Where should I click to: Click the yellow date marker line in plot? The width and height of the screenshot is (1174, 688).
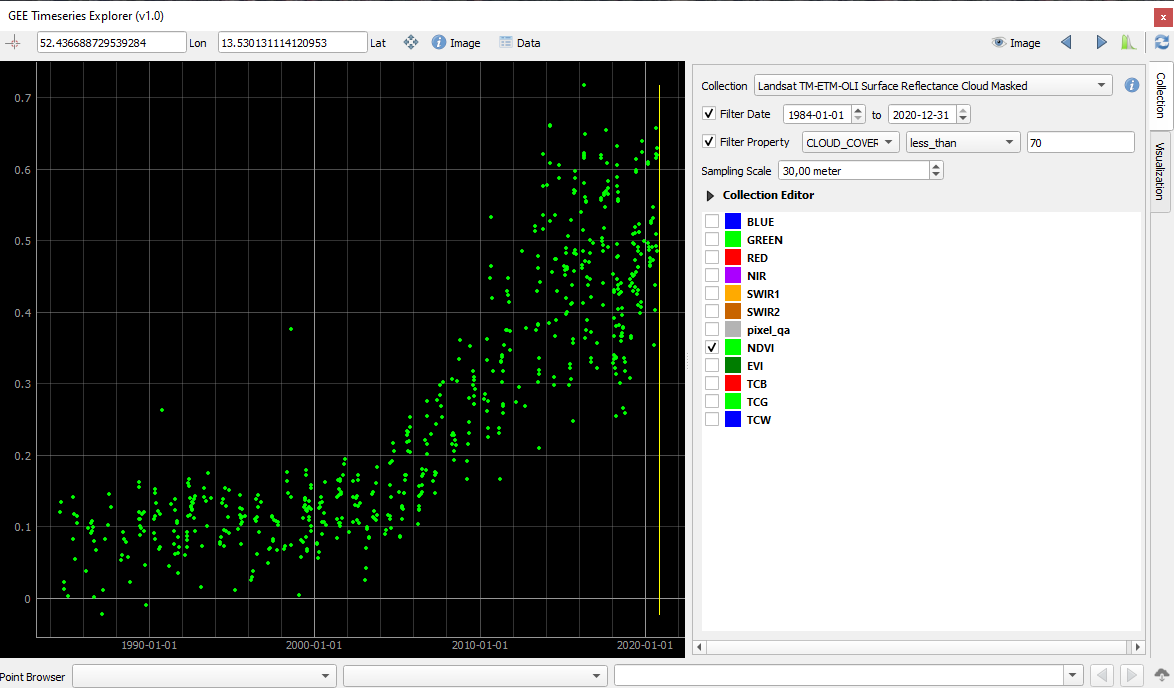(x=659, y=350)
